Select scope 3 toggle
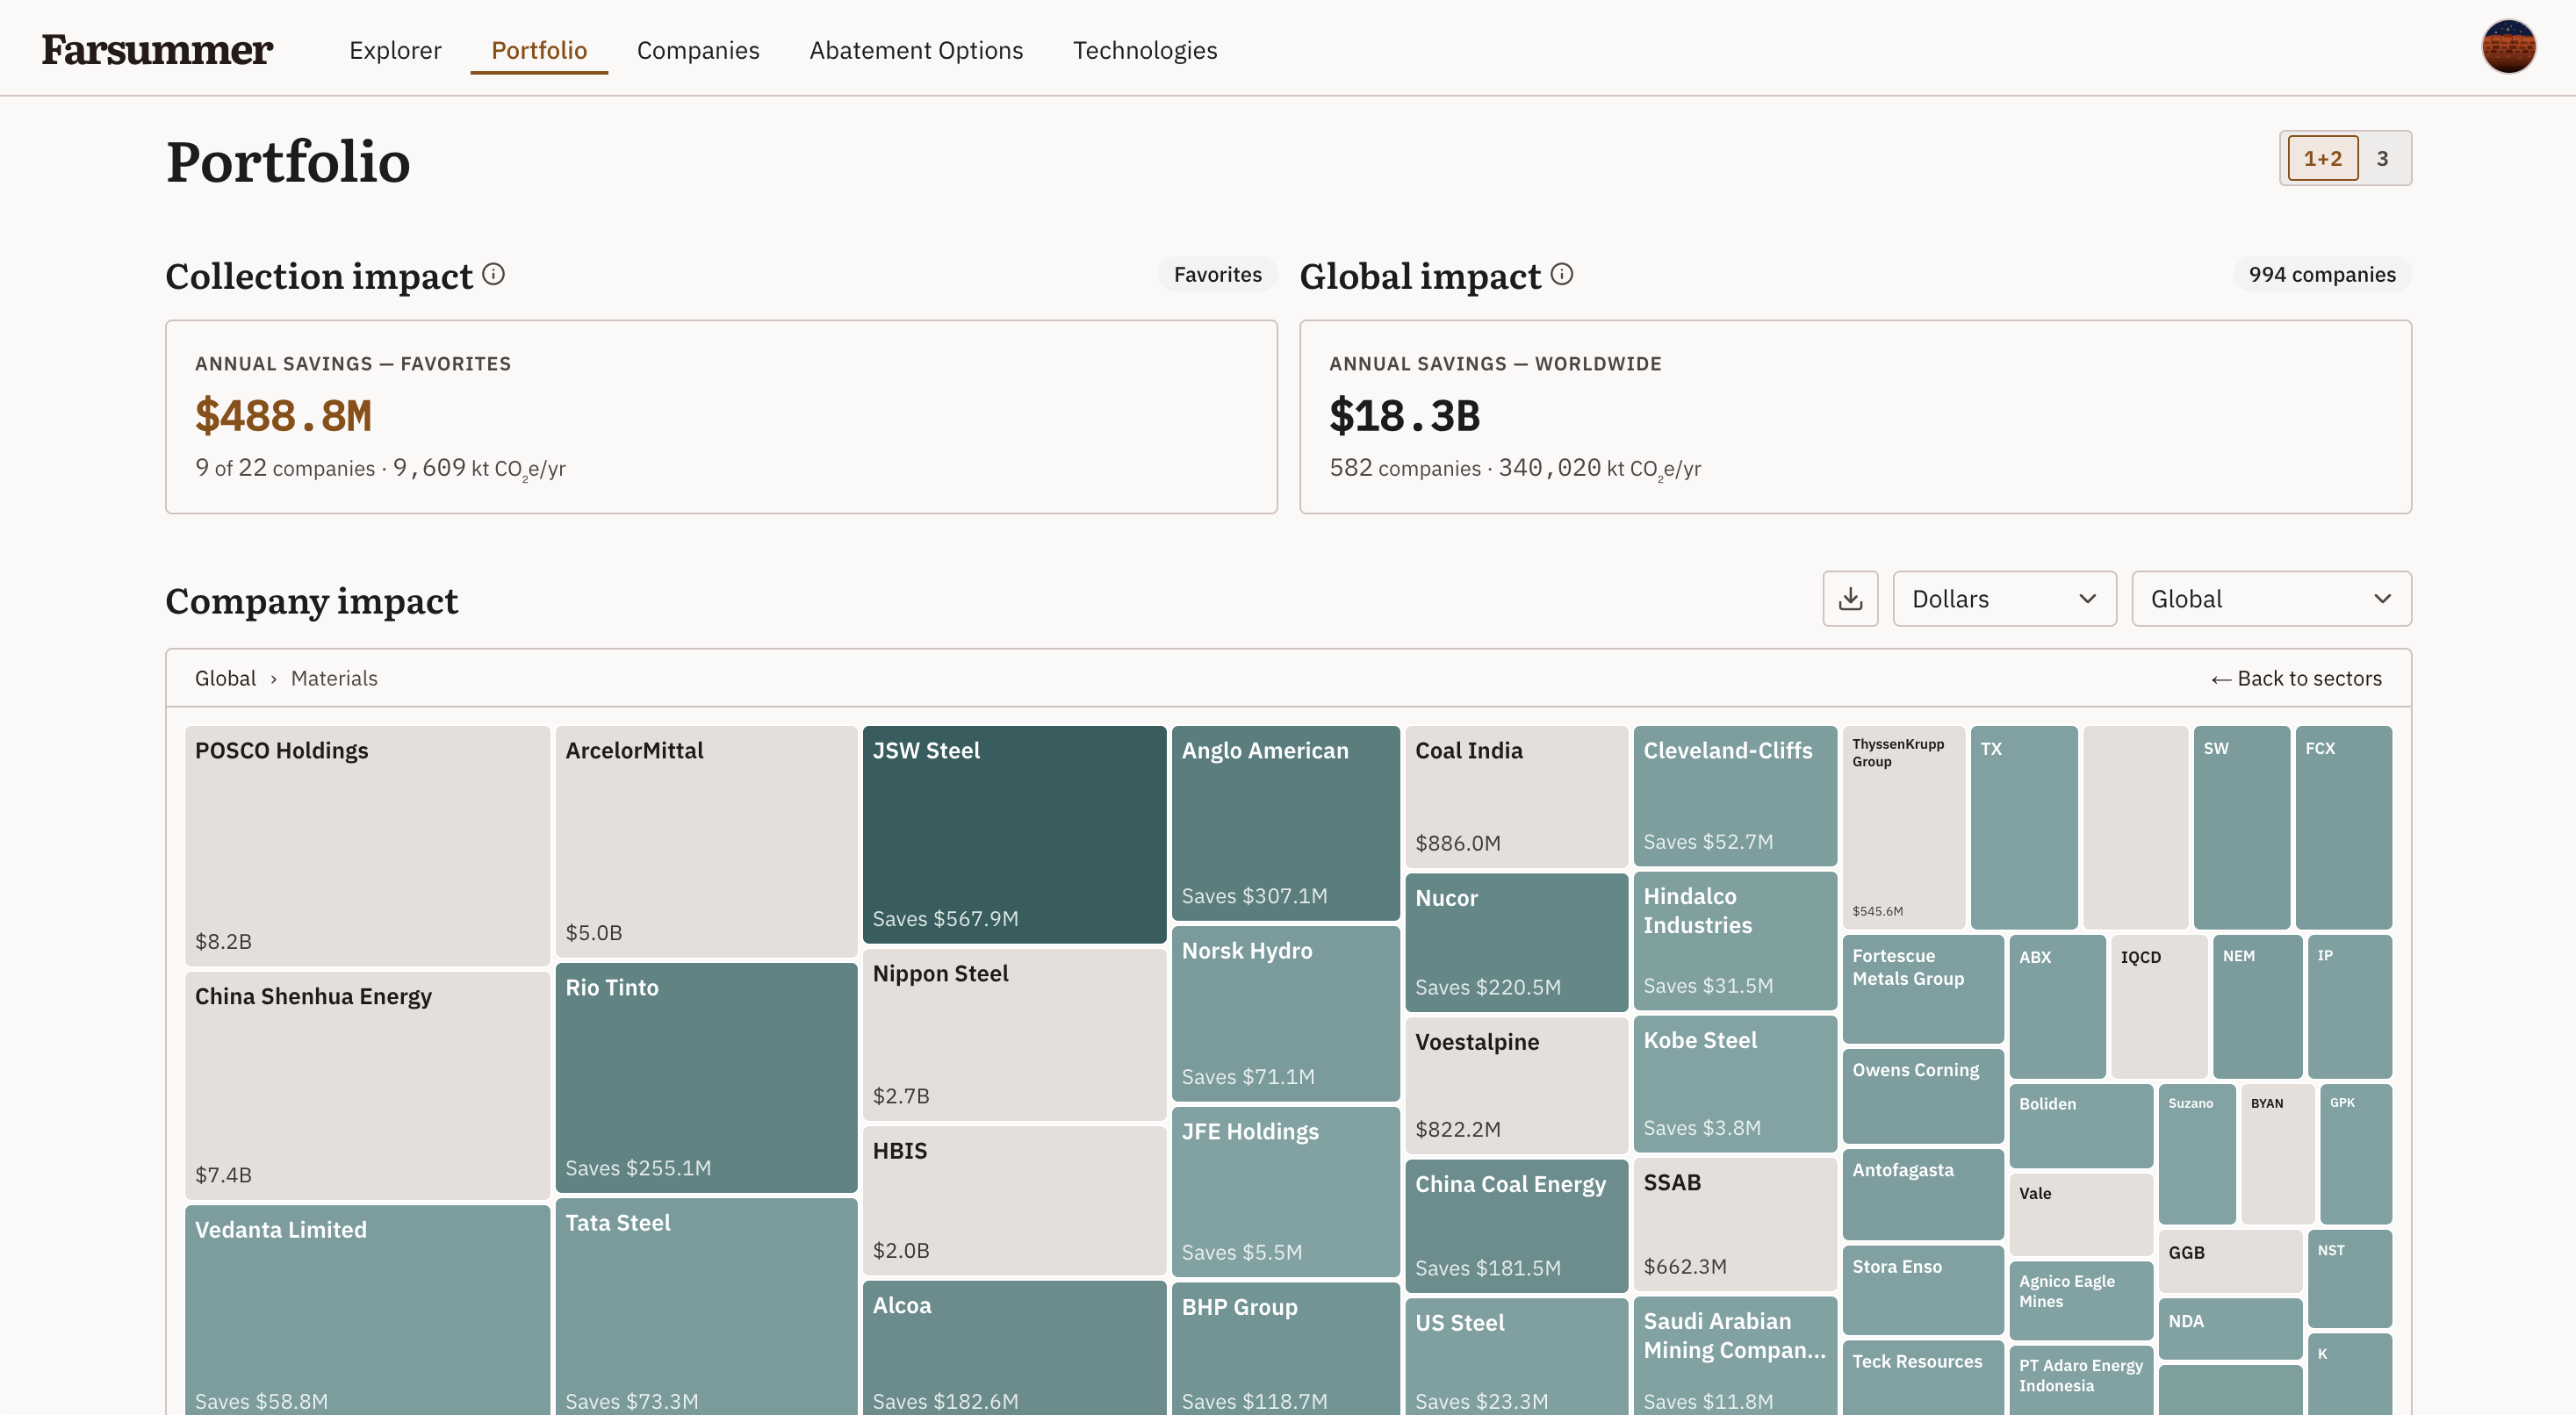The width and height of the screenshot is (2576, 1415). click(x=2382, y=158)
